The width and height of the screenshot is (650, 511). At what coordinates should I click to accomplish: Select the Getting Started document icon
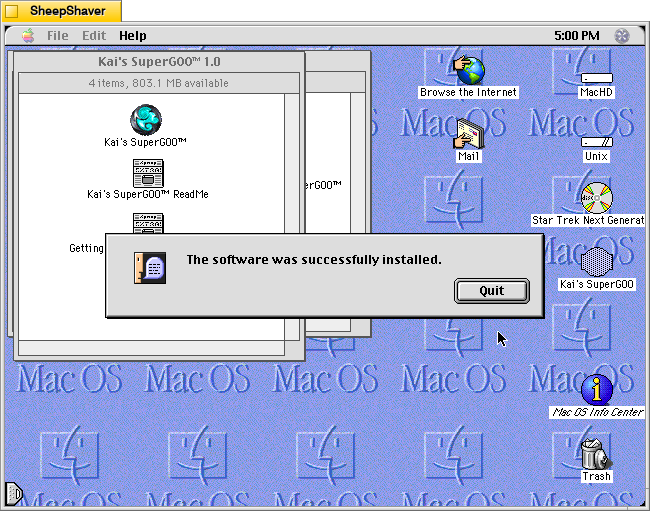(x=148, y=223)
